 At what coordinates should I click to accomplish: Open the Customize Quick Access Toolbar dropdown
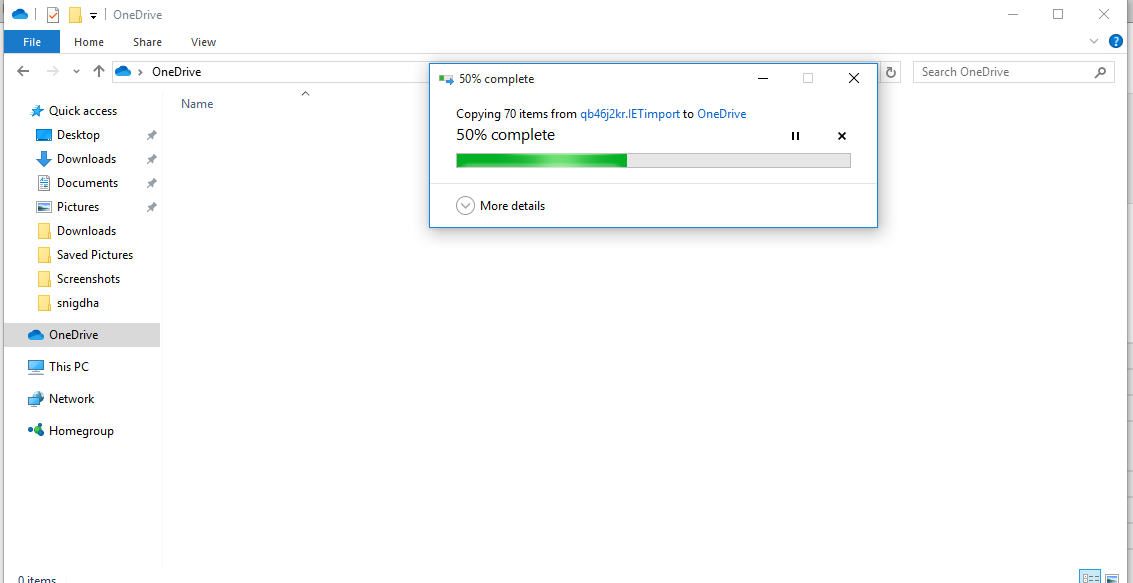pyautogui.click(x=93, y=16)
